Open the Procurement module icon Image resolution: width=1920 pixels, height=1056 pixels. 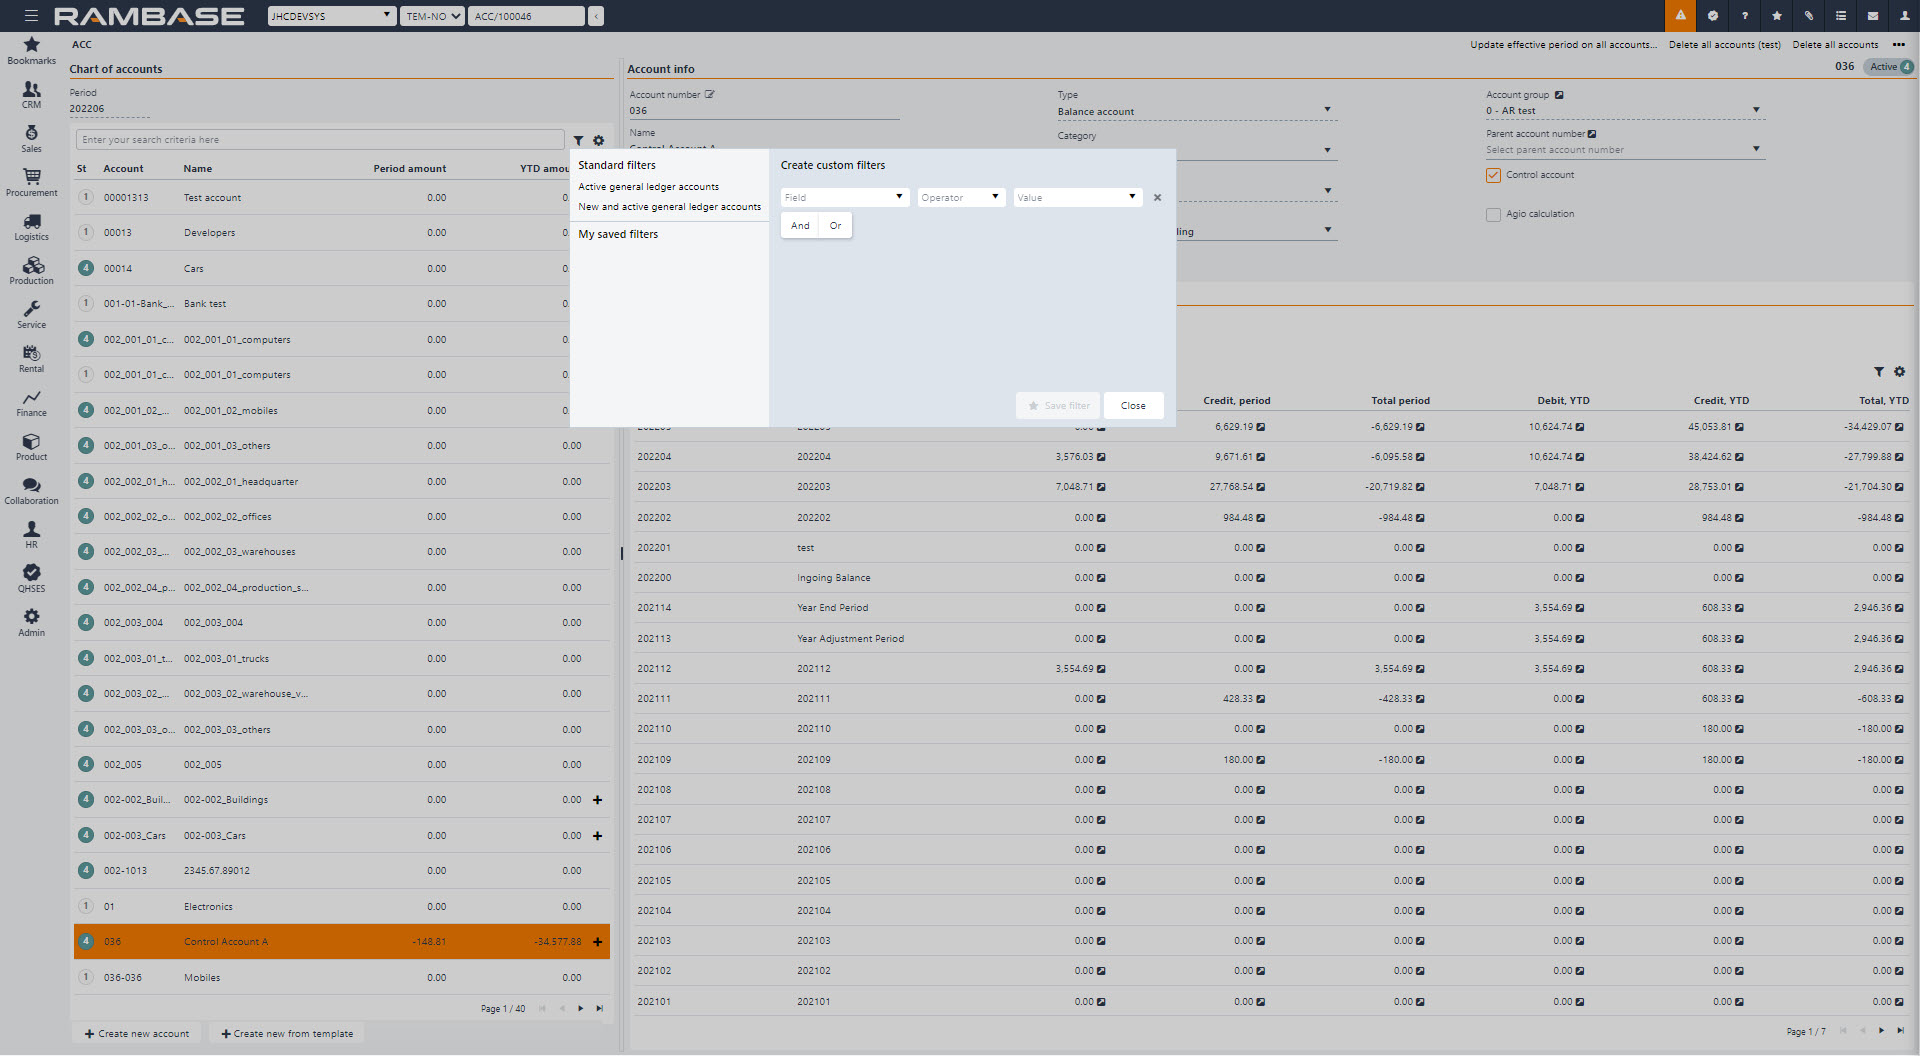(x=31, y=182)
